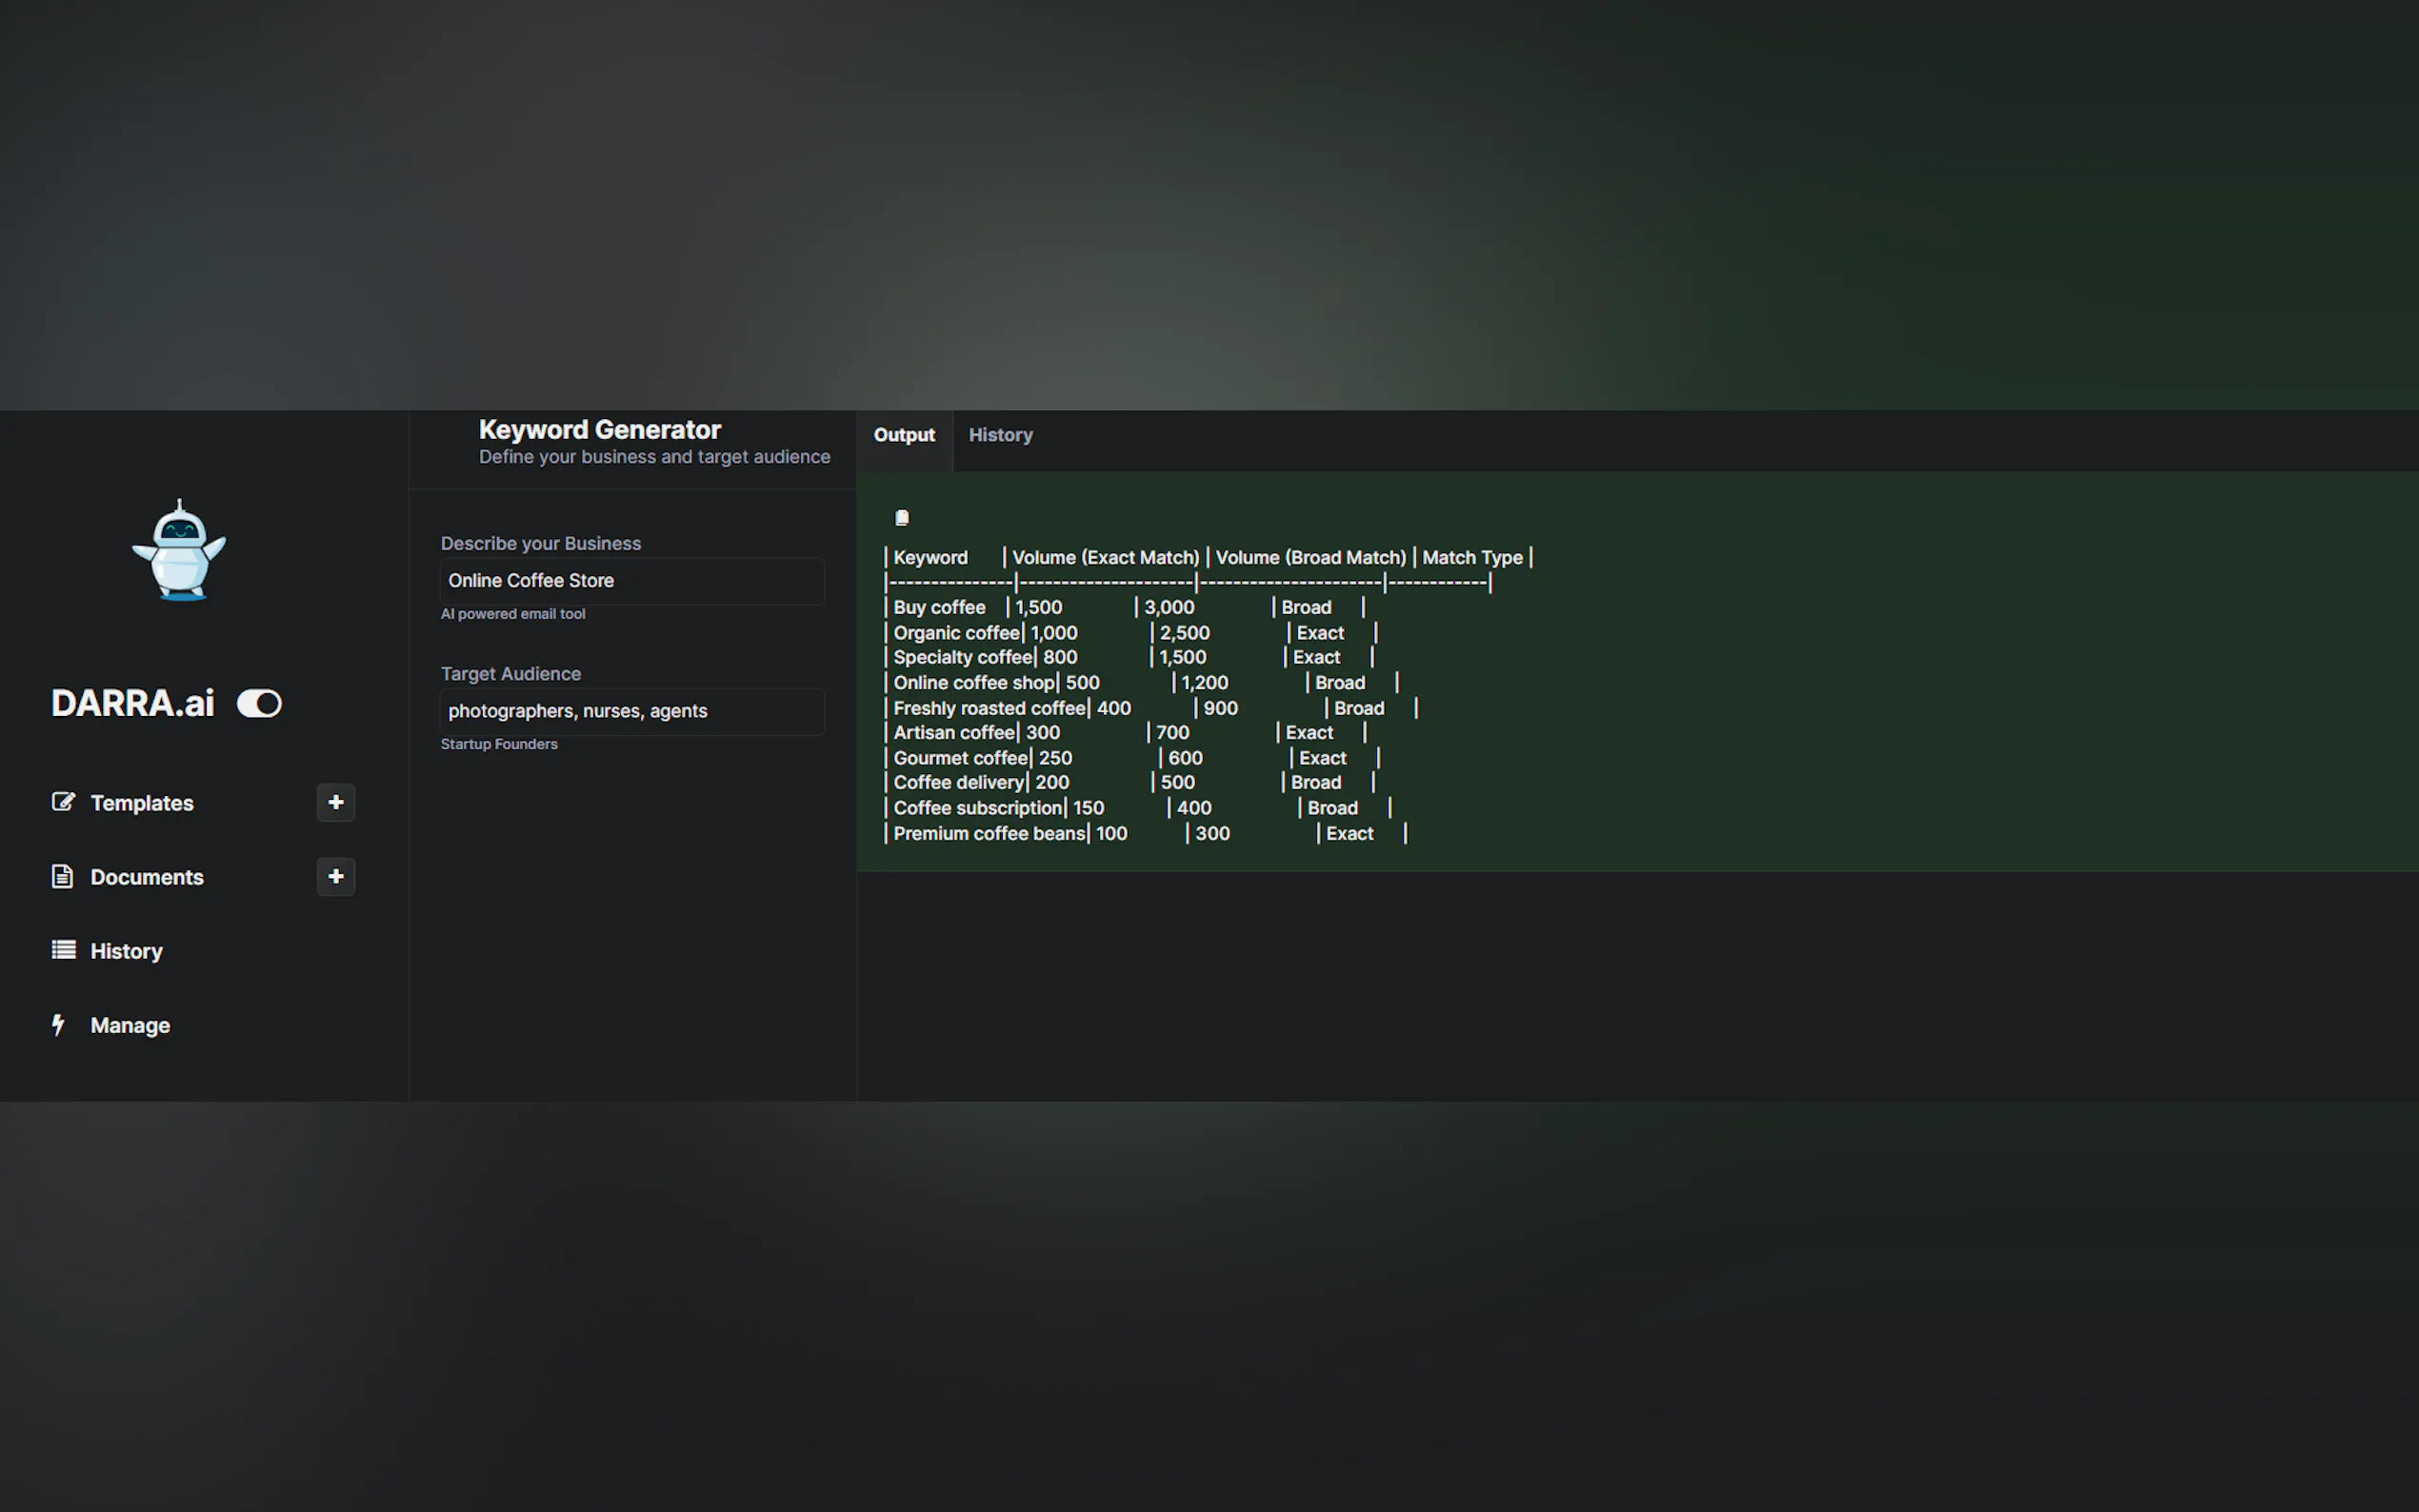
Task: Toggle the switch beside DARRA.ai
Action: [x=259, y=703]
